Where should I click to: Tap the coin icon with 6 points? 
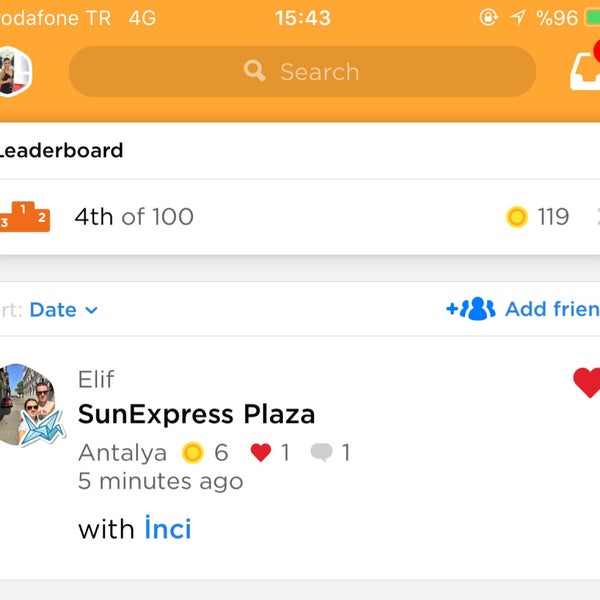(192, 453)
